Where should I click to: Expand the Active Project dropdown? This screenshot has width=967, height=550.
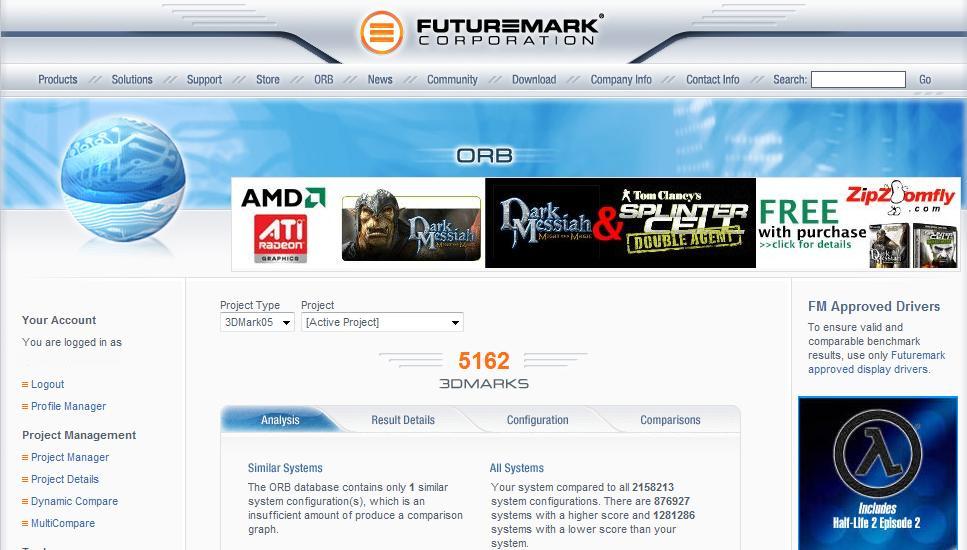click(x=382, y=322)
